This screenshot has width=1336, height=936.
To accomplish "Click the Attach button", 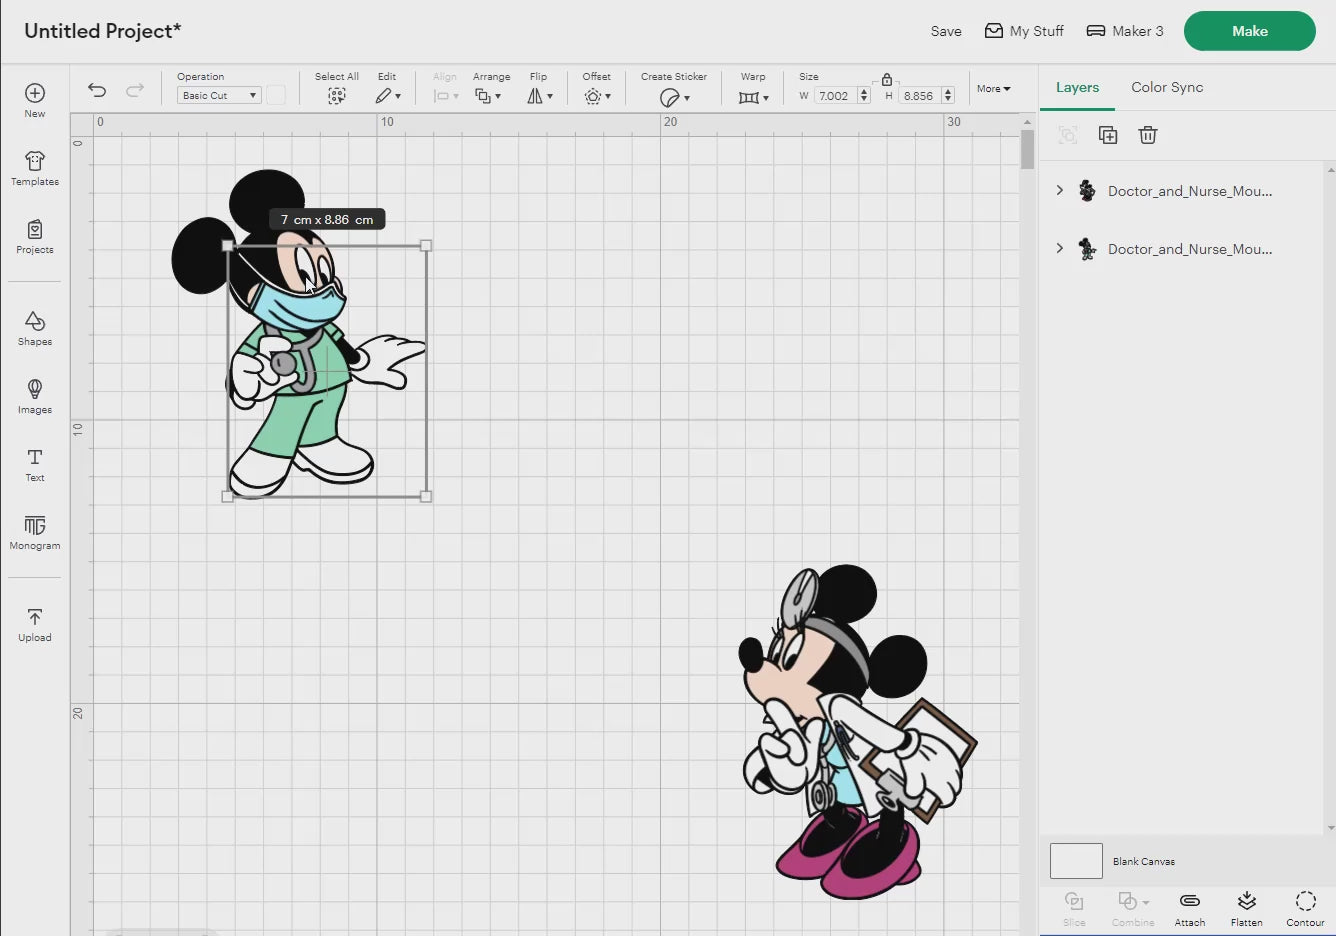I will (1190, 908).
